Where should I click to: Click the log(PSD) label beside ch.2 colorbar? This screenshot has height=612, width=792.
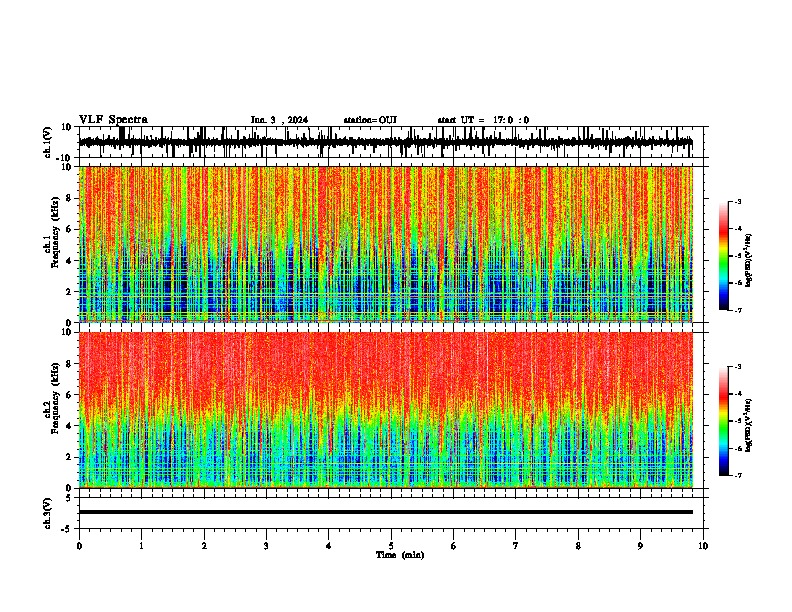(749, 425)
